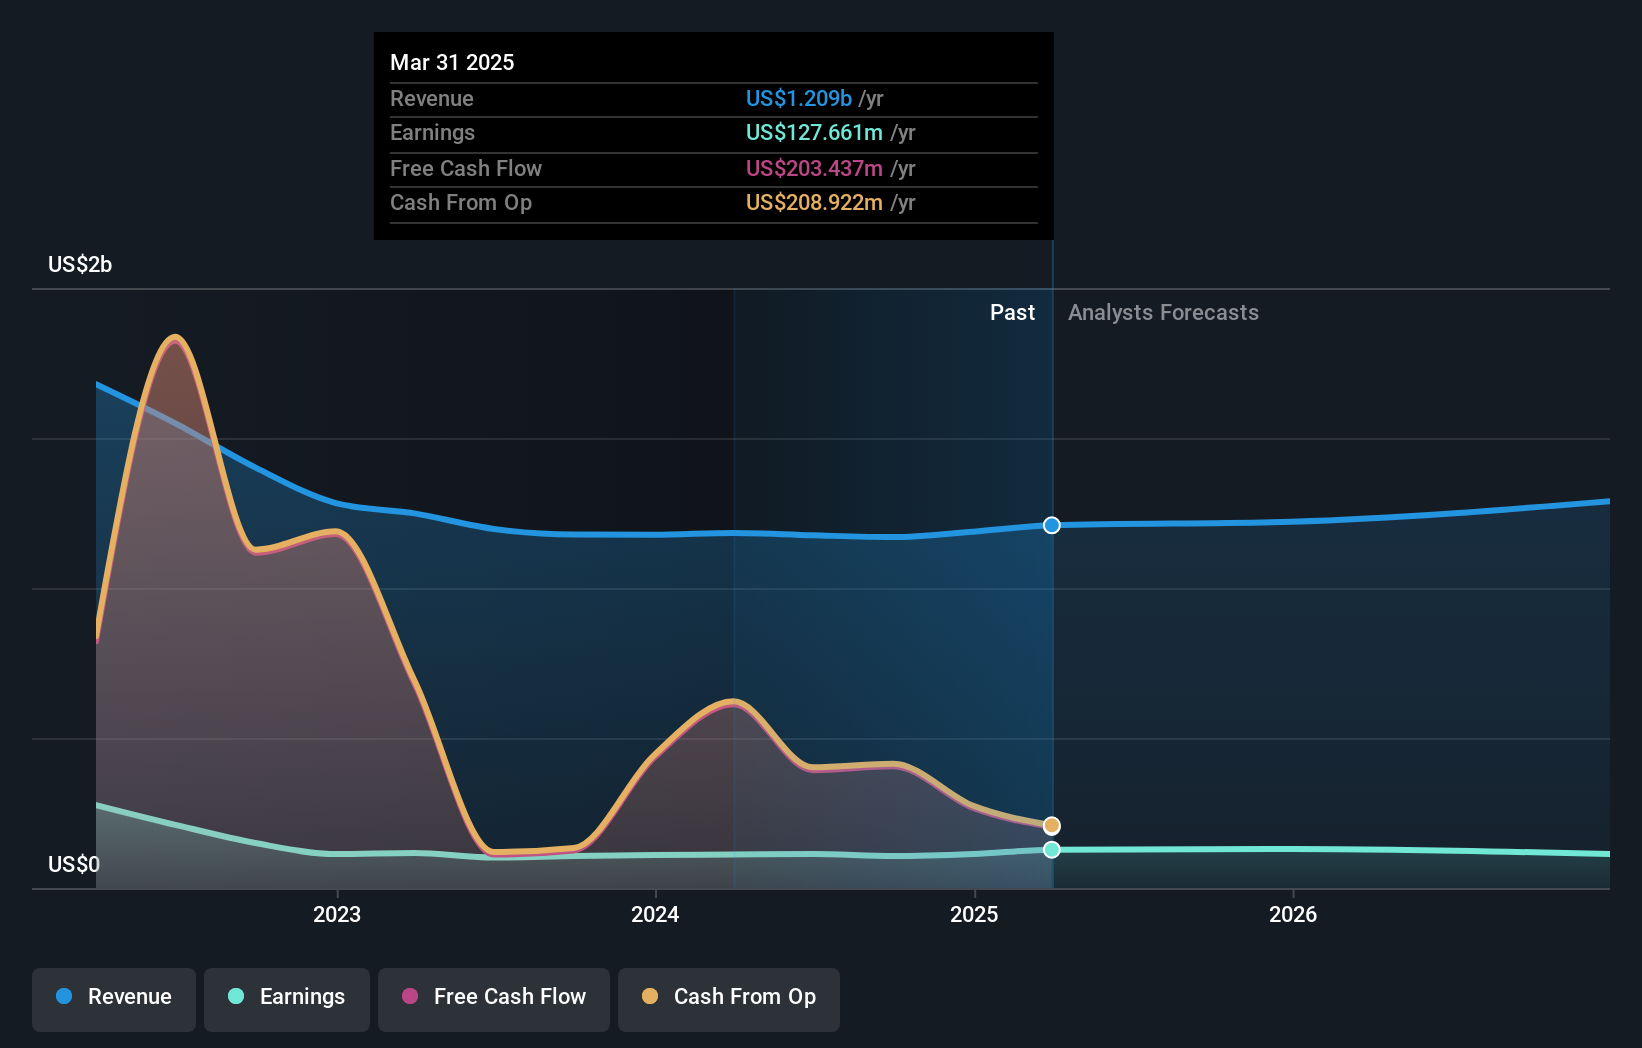Click the tooltip 'Free Cash Flow' row label
The image size is (1642, 1048).
(x=466, y=168)
